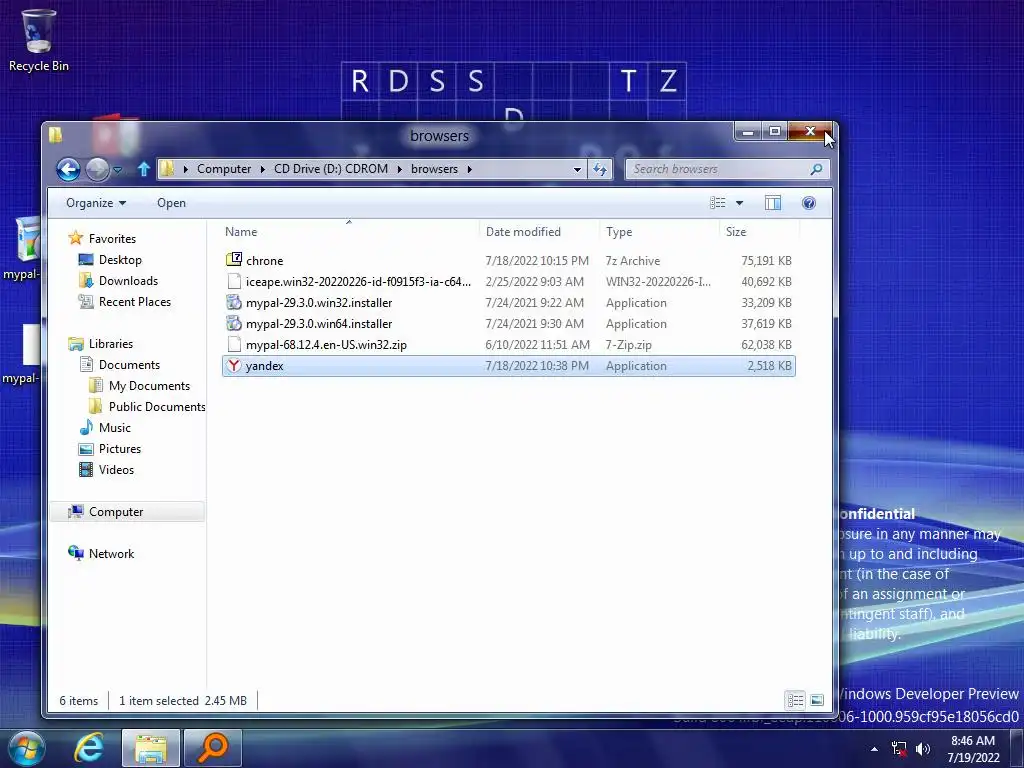
Task: Select mypal-29.3.0.win32.installer
Action: point(509,302)
